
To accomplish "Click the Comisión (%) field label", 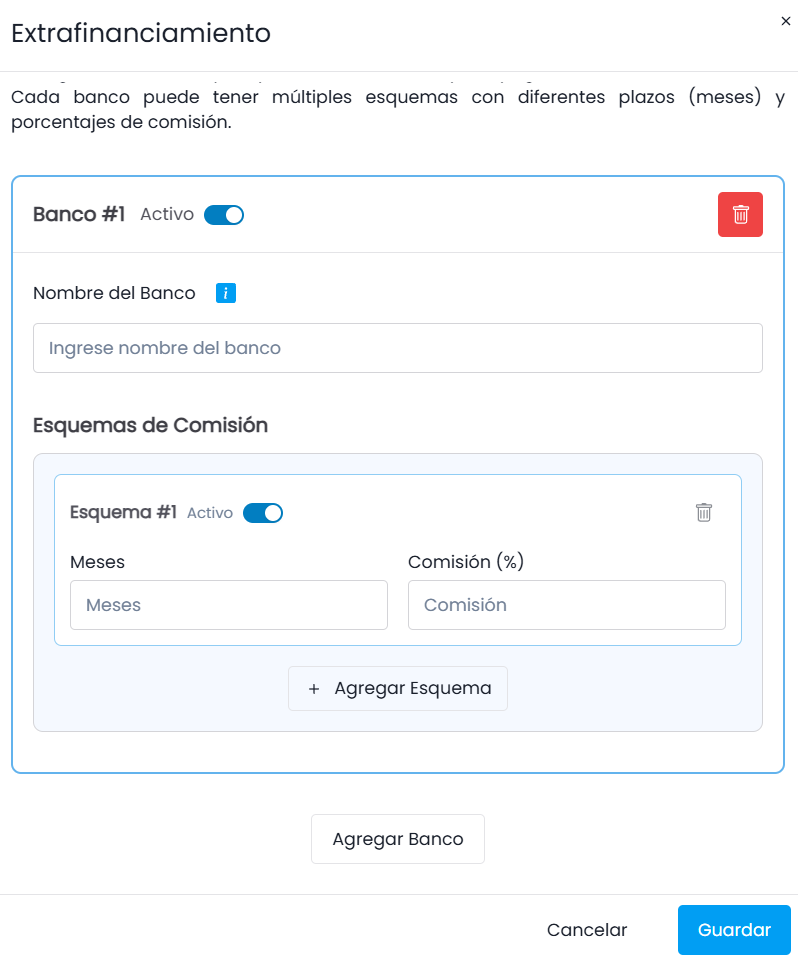I will tap(466, 562).
